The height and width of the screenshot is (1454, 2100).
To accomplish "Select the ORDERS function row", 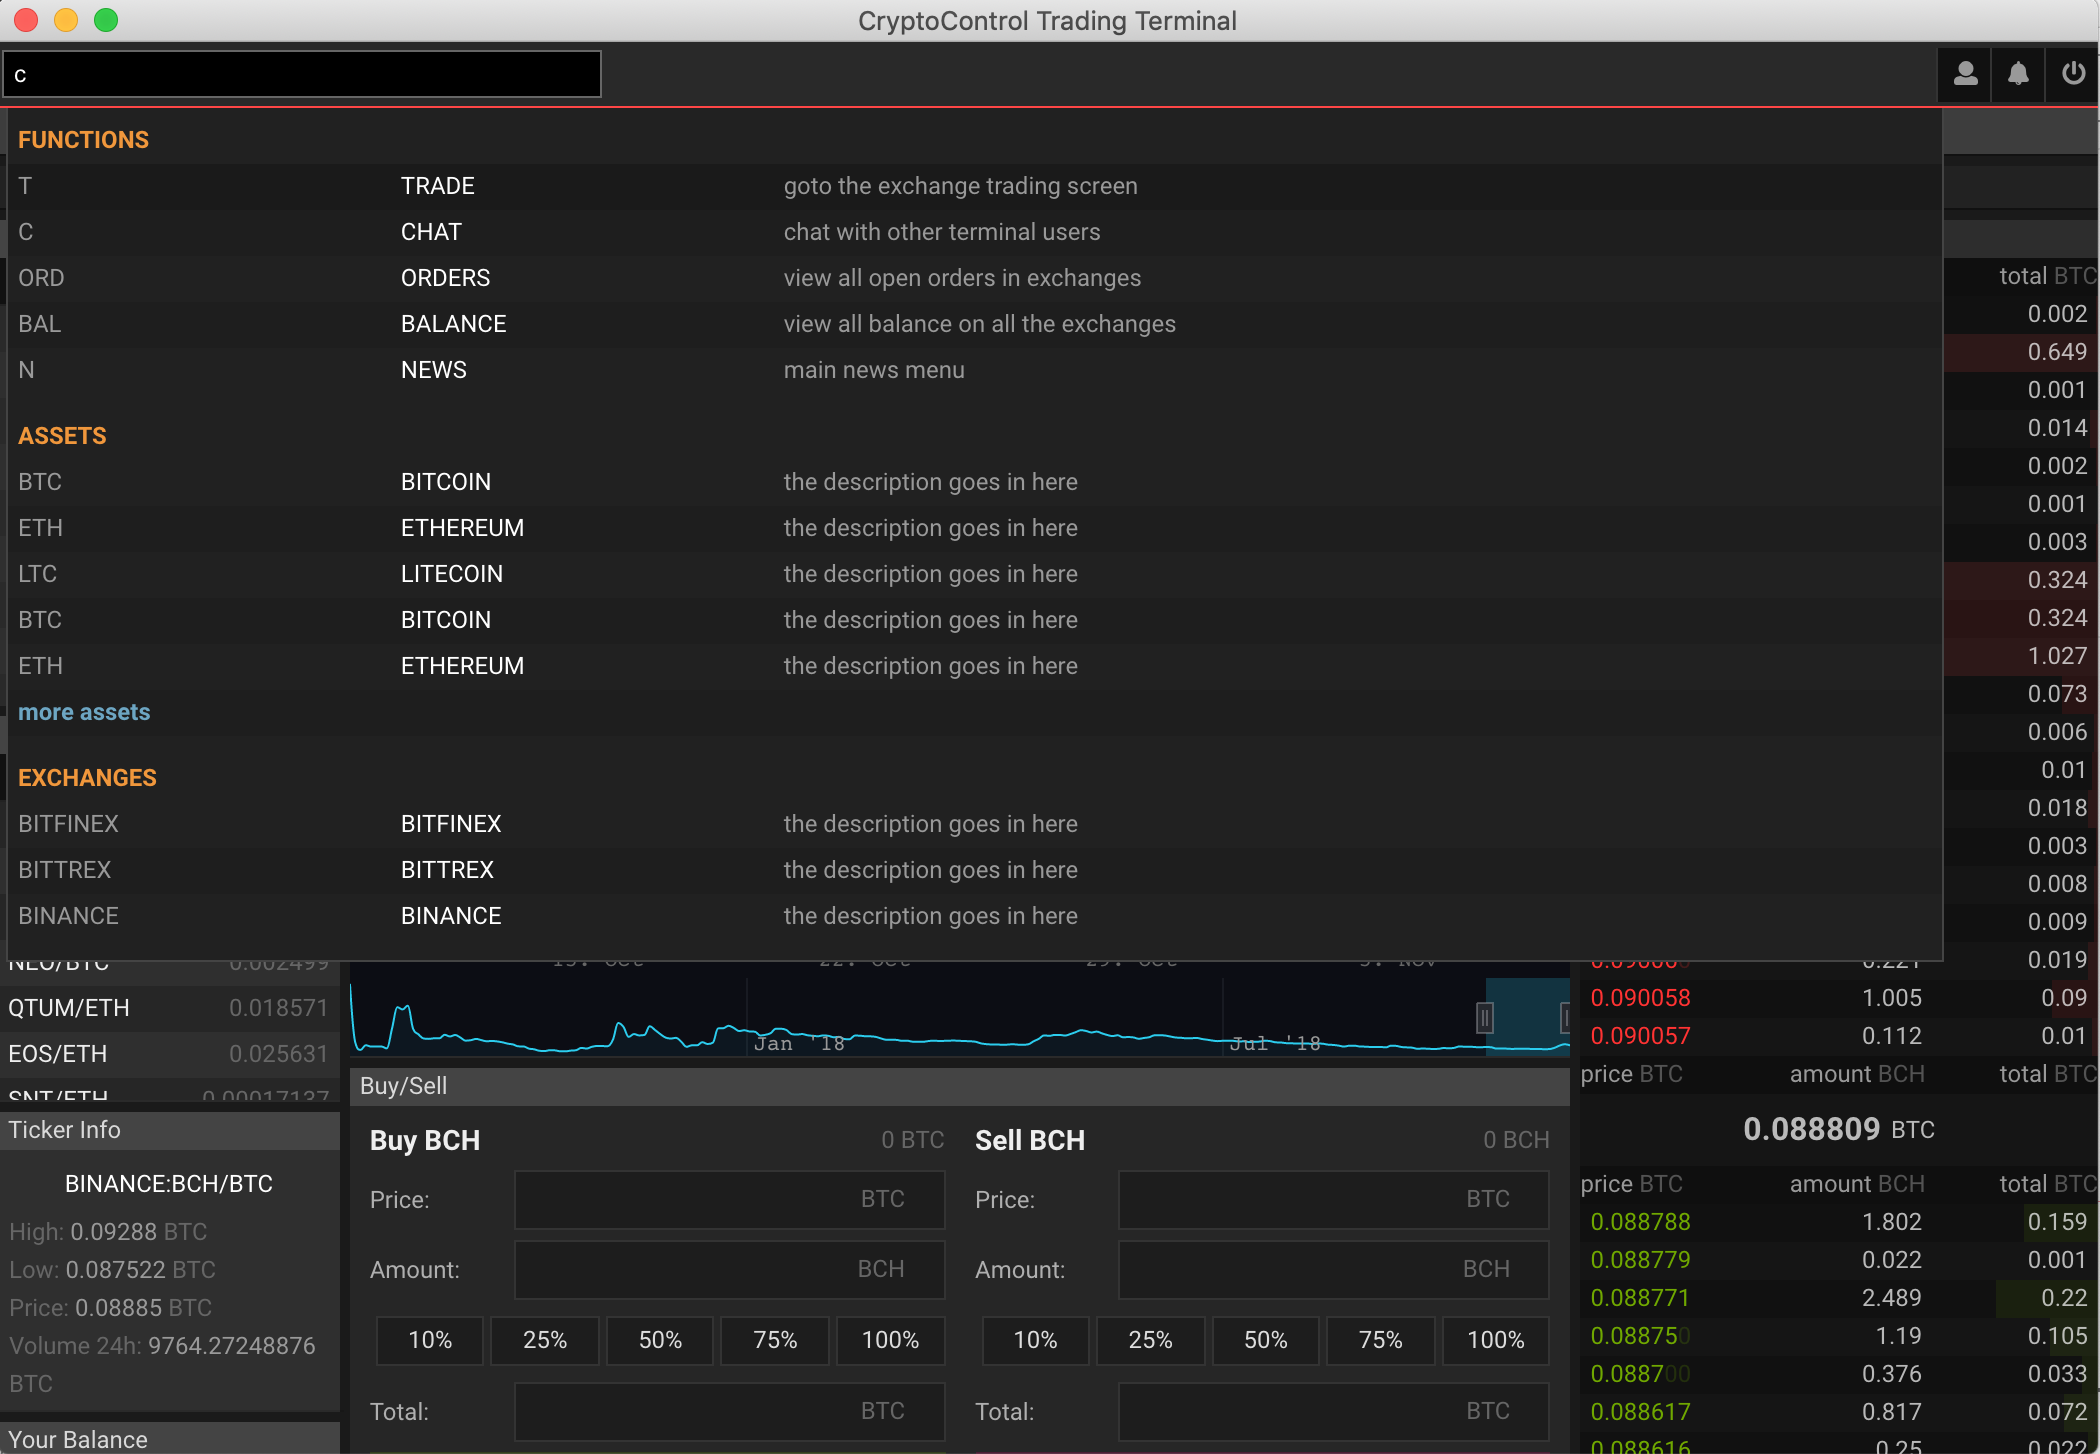I will coord(975,278).
